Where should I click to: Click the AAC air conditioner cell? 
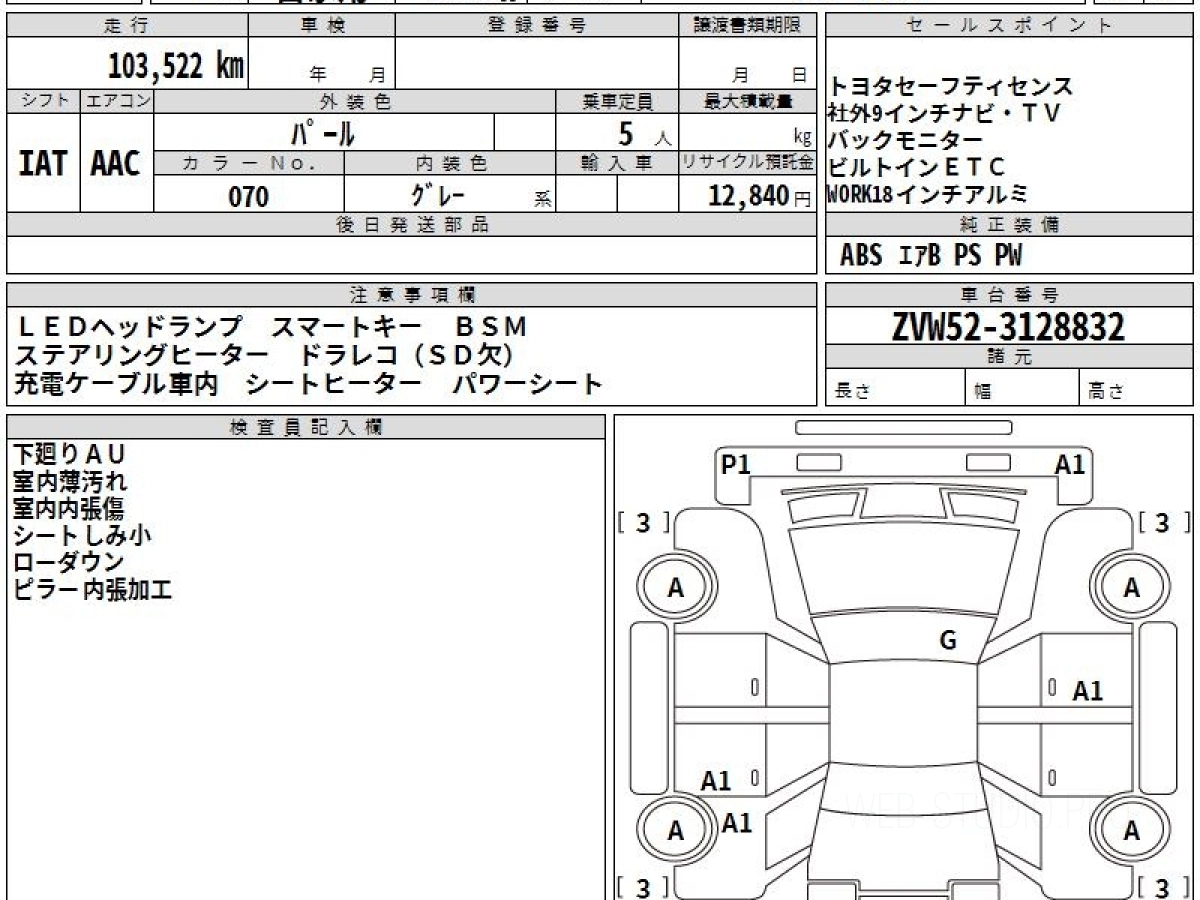click(x=116, y=164)
